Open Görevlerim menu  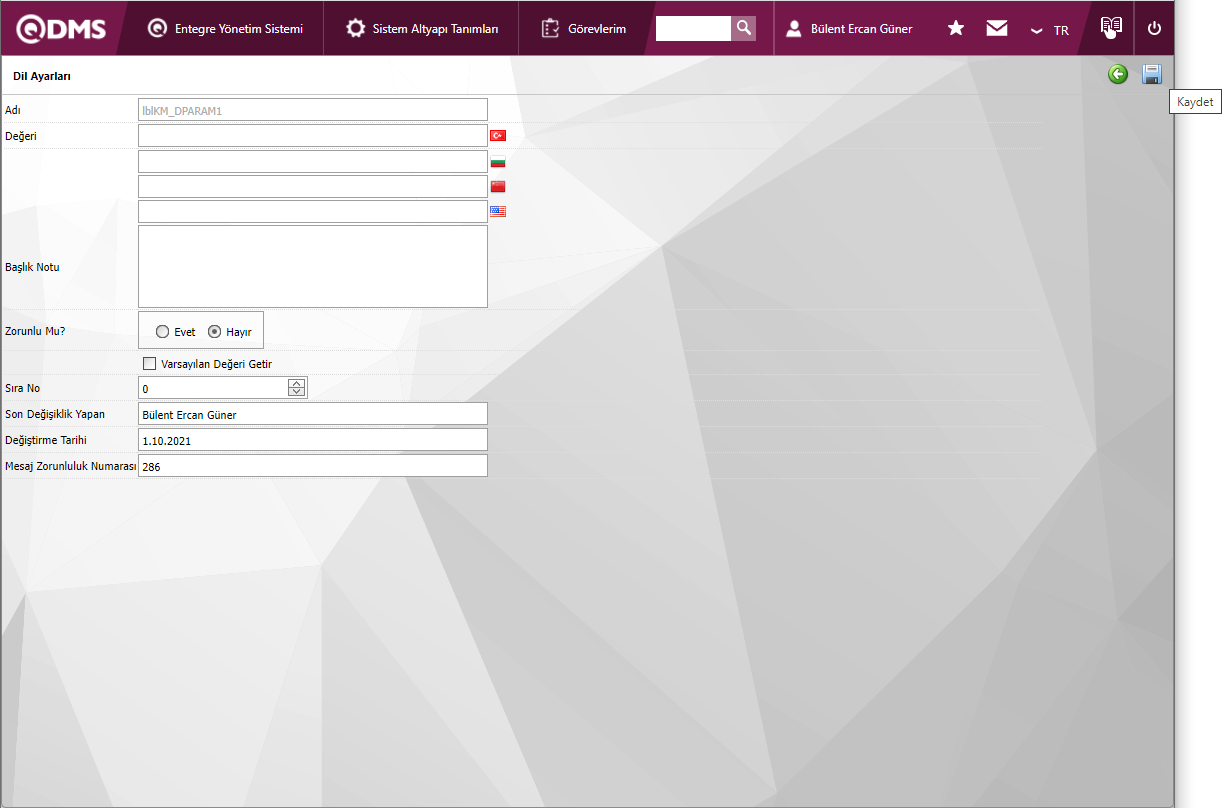click(x=584, y=28)
